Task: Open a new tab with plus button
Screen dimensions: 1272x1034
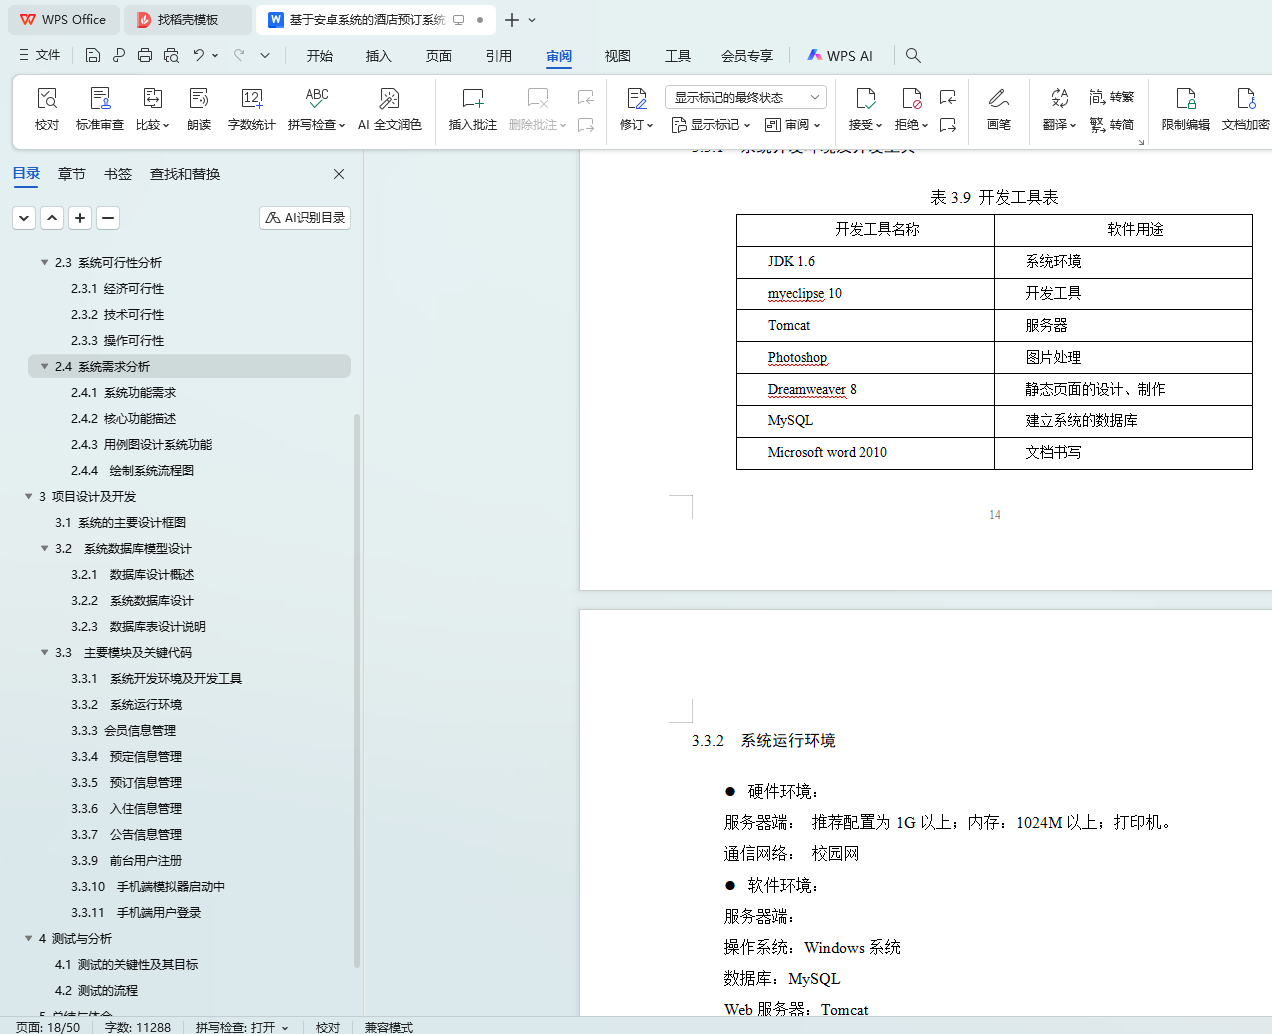Action: pos(512,19)
